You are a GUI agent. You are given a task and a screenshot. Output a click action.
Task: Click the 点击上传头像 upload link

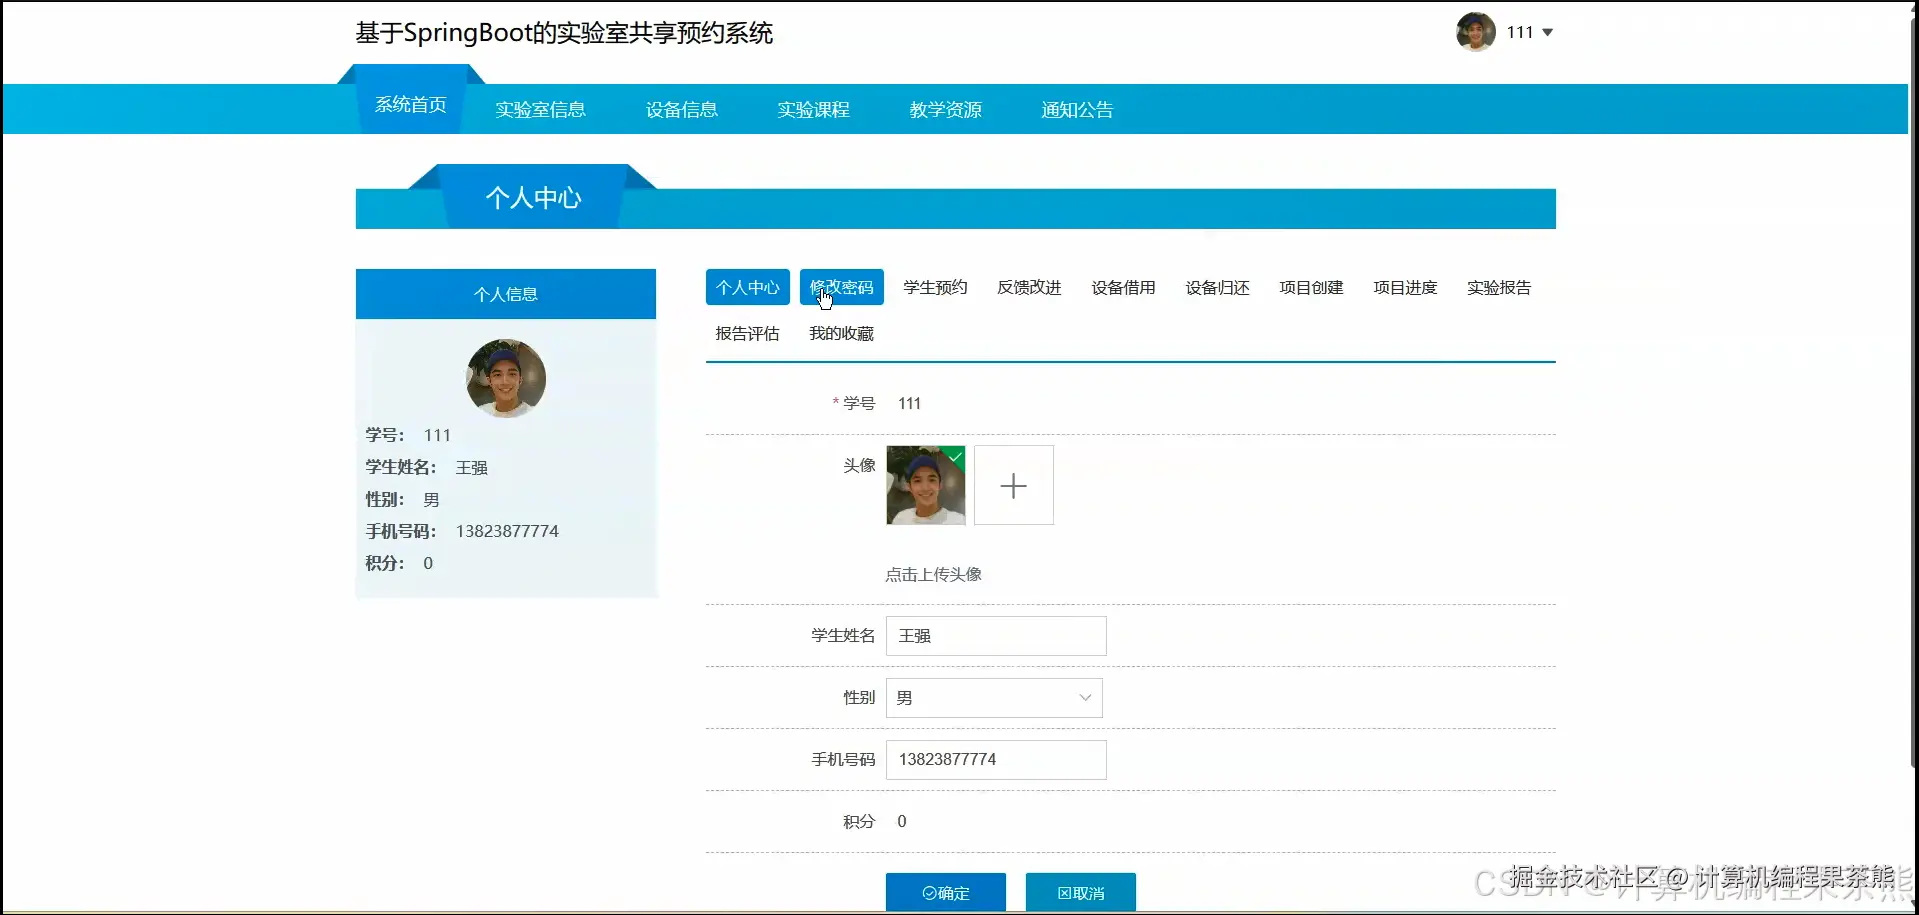[x=932, y=574]
